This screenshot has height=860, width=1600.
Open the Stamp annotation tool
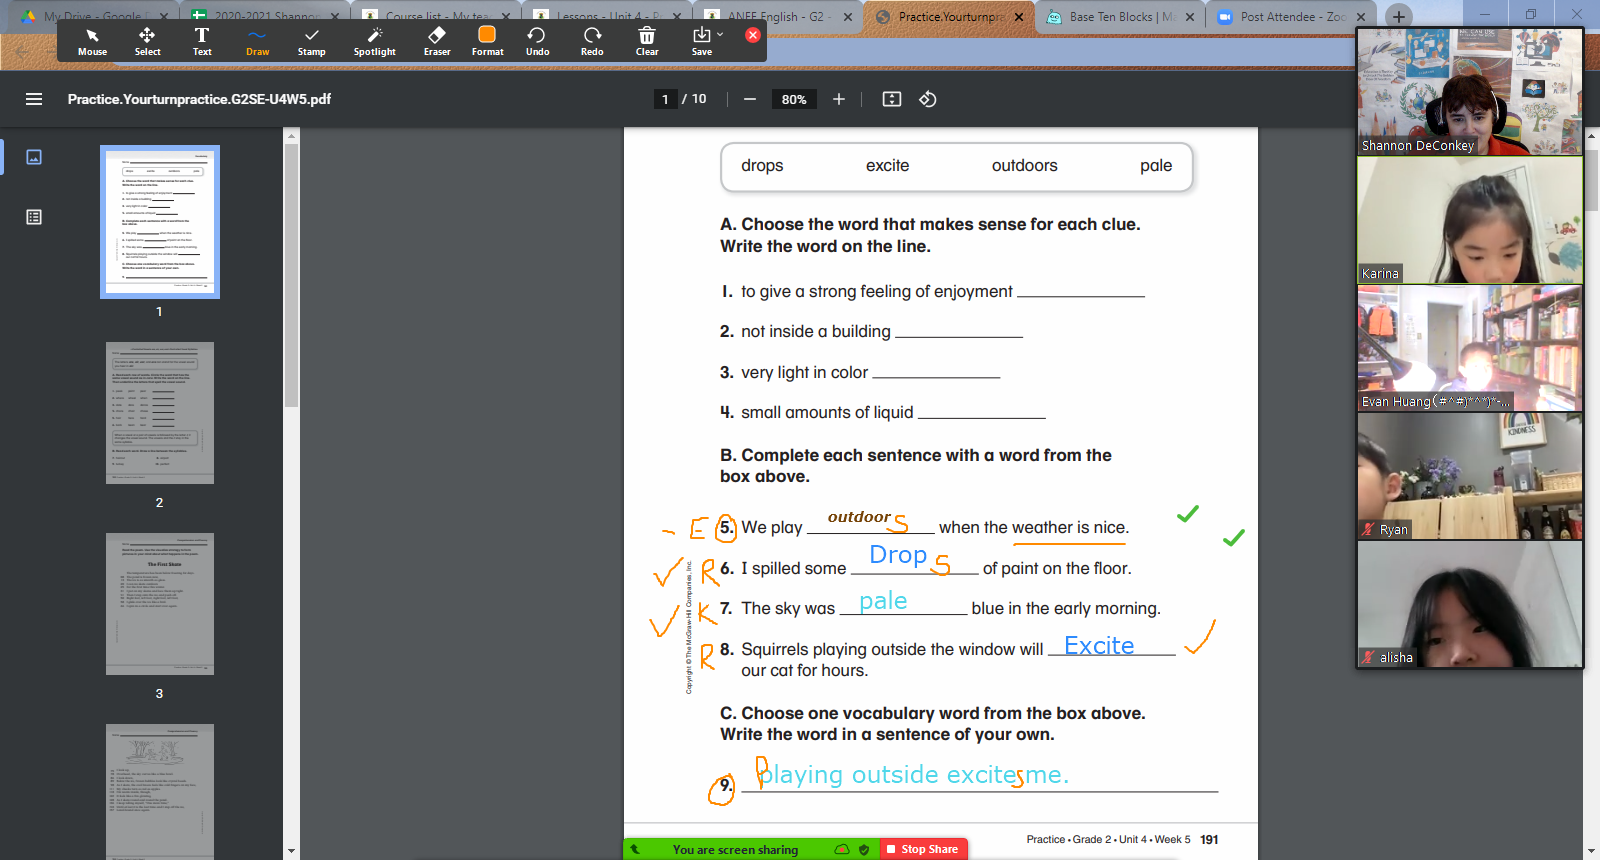[x=311, y=42]
